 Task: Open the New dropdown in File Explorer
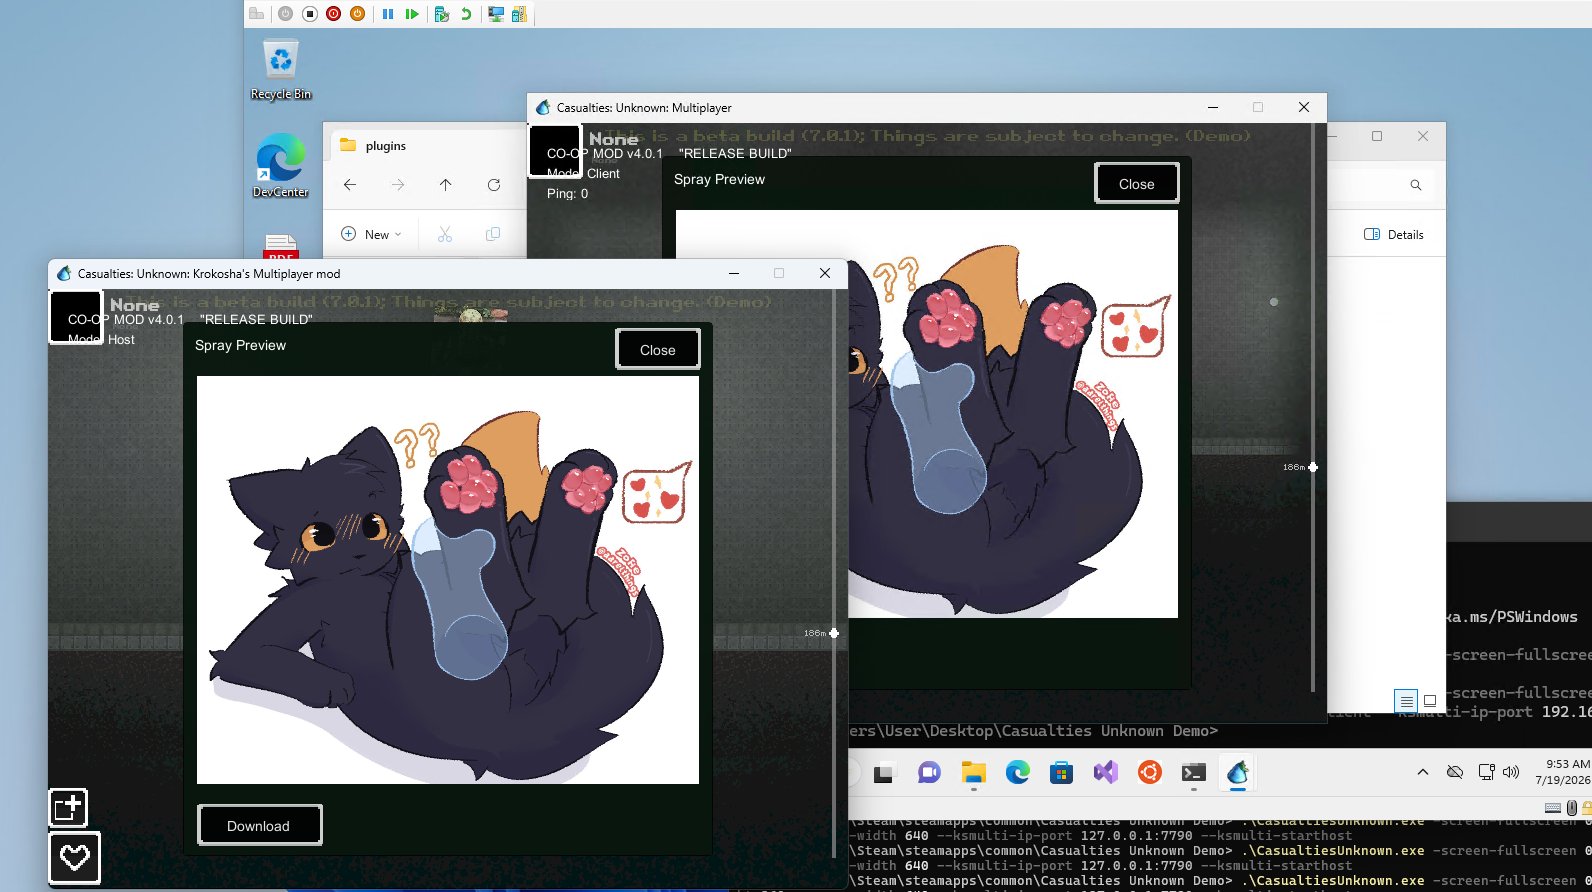[x=372, y=234]
